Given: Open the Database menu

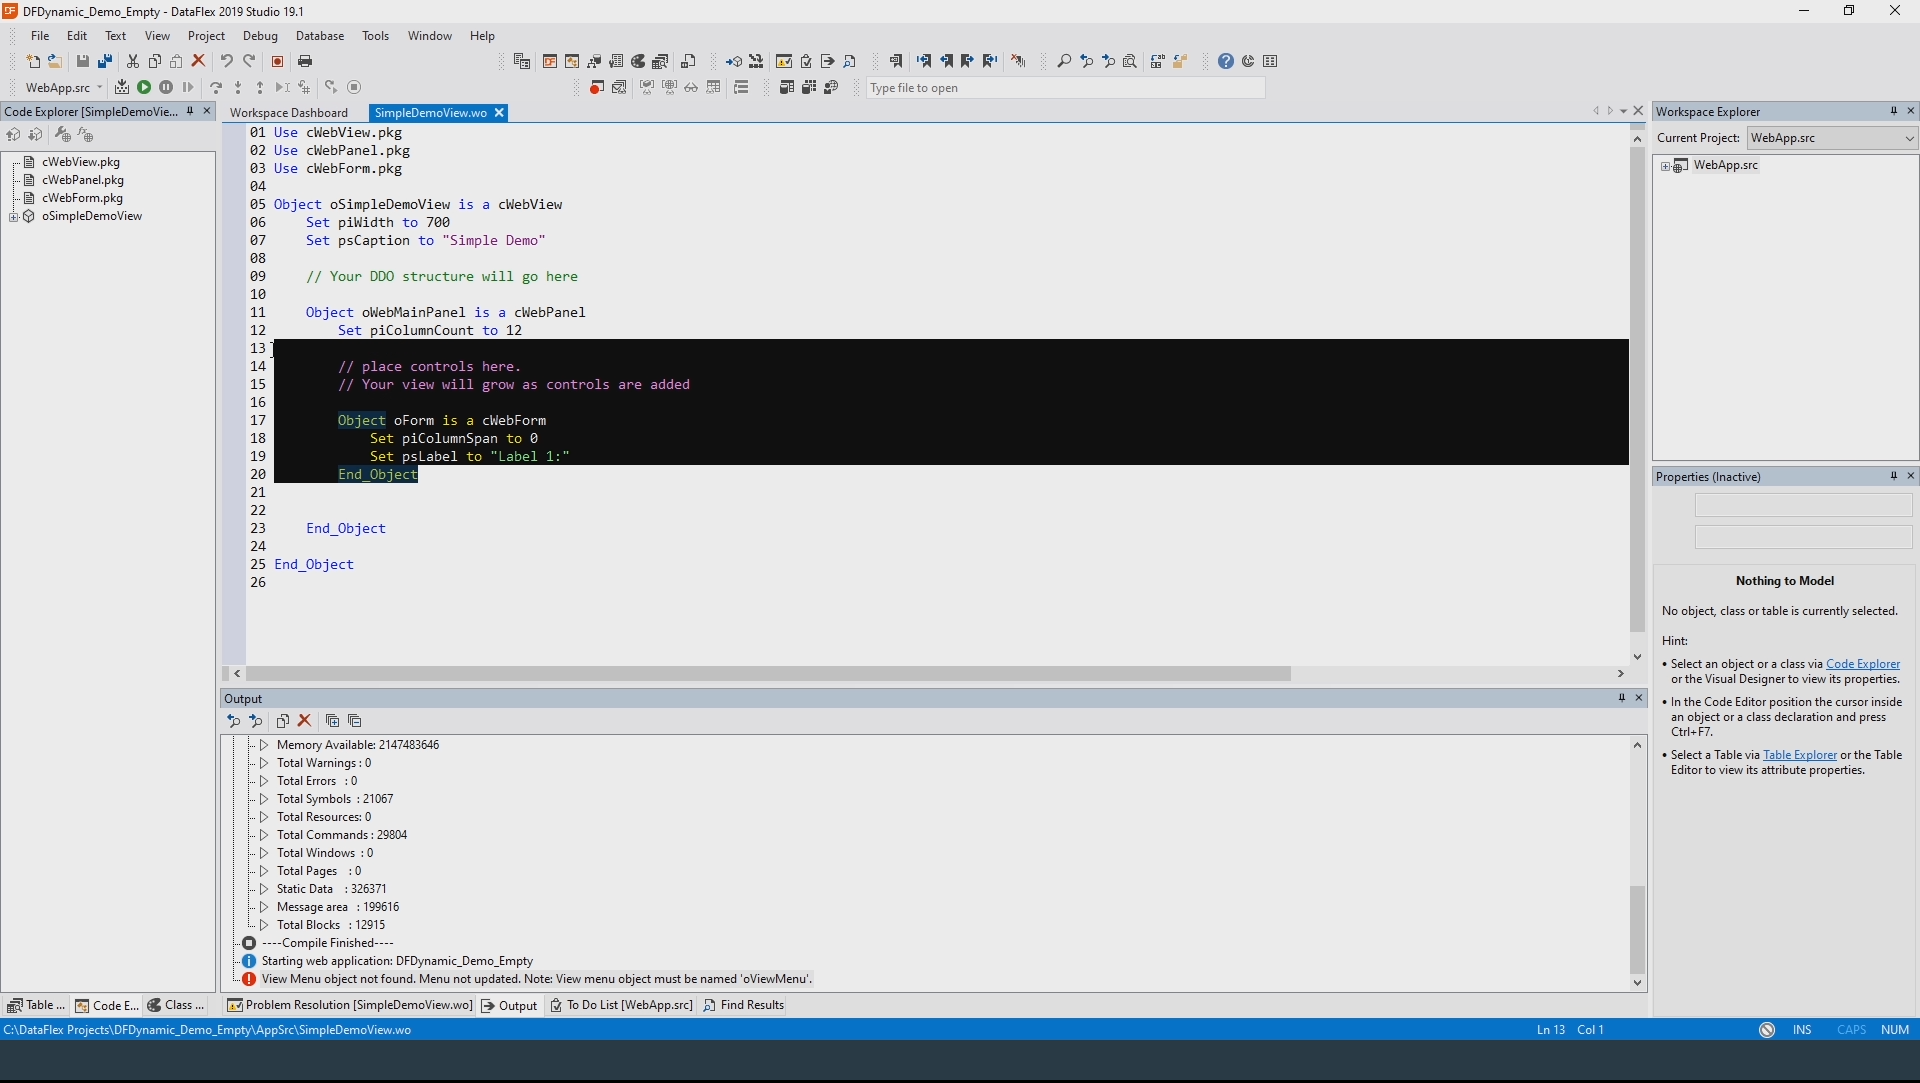Looking at the screenshot, I should point(319,36).
